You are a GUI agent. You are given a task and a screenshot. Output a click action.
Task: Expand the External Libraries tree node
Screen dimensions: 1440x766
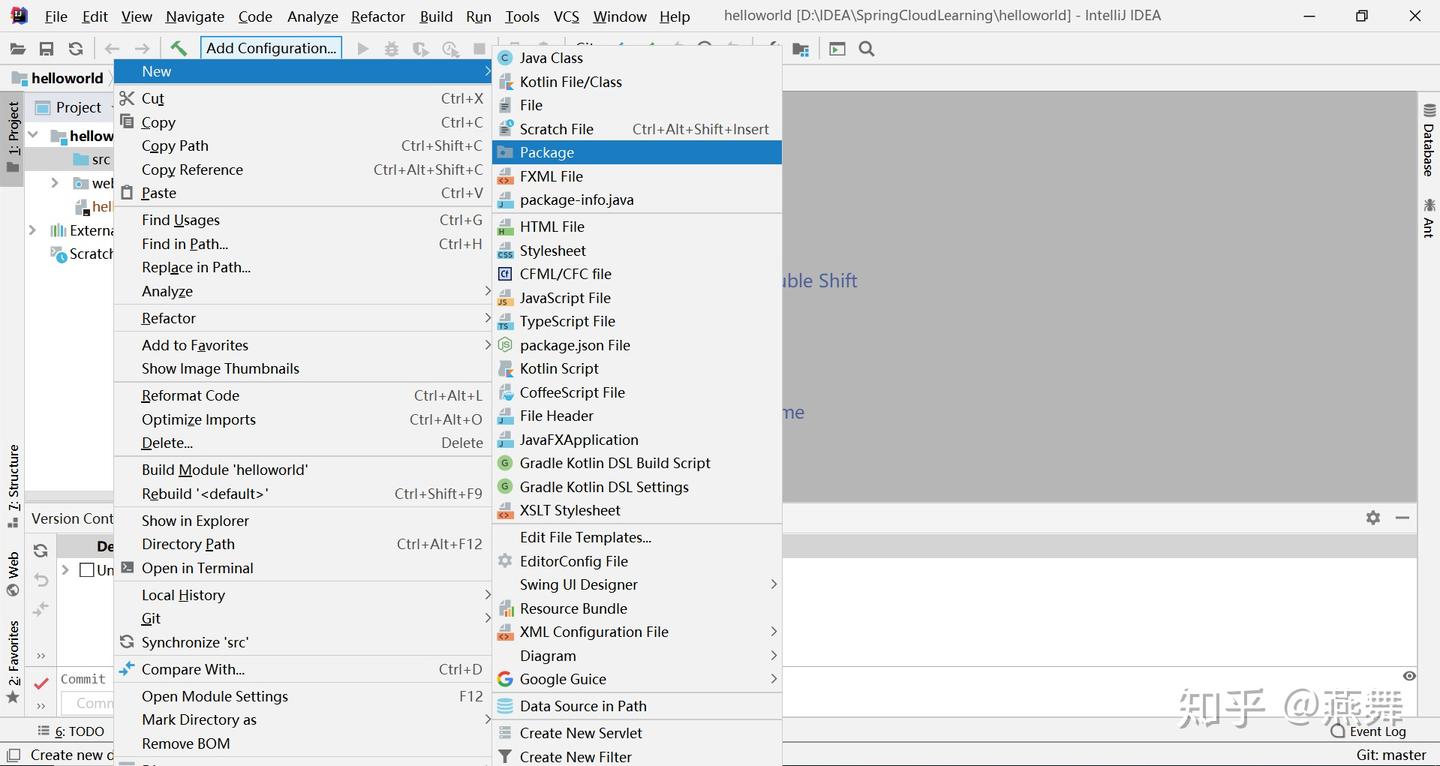pos(32,230)
